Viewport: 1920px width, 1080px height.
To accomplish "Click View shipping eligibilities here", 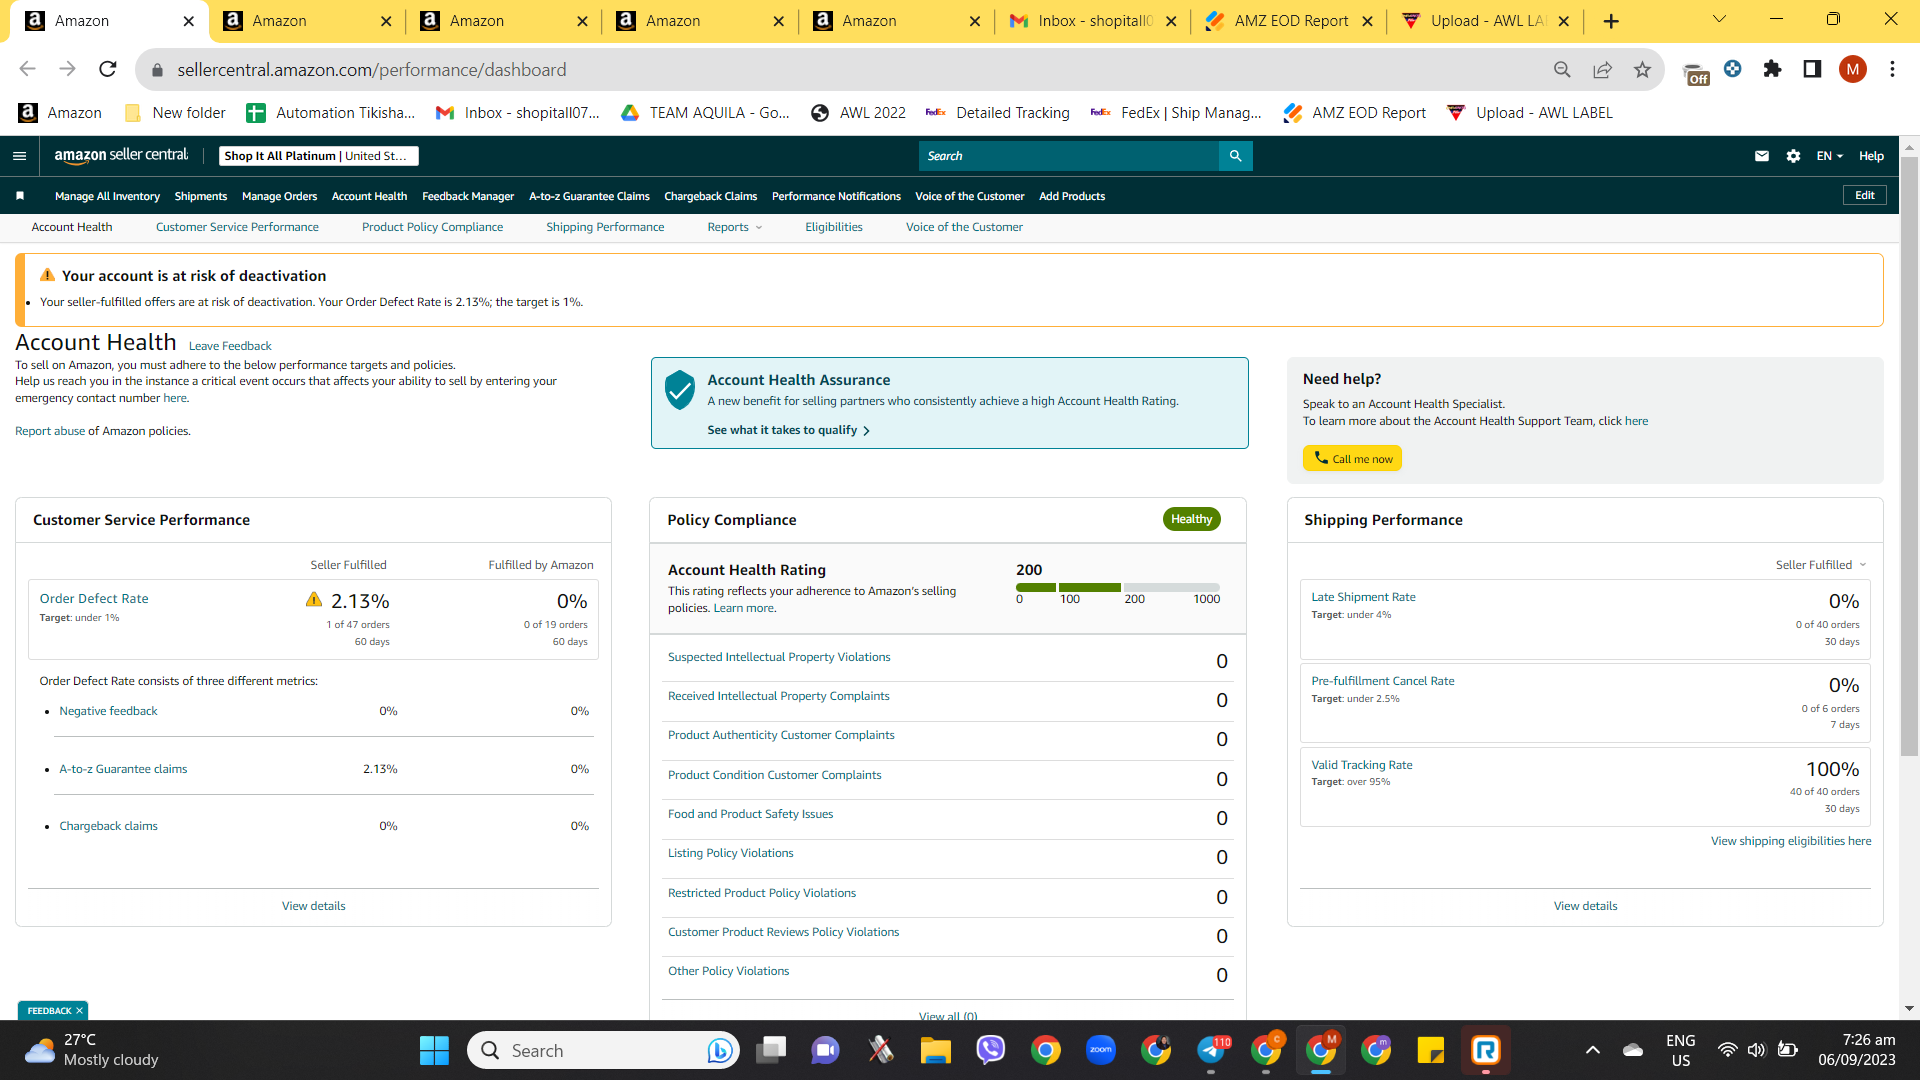I will click(x=1791, y=841).
